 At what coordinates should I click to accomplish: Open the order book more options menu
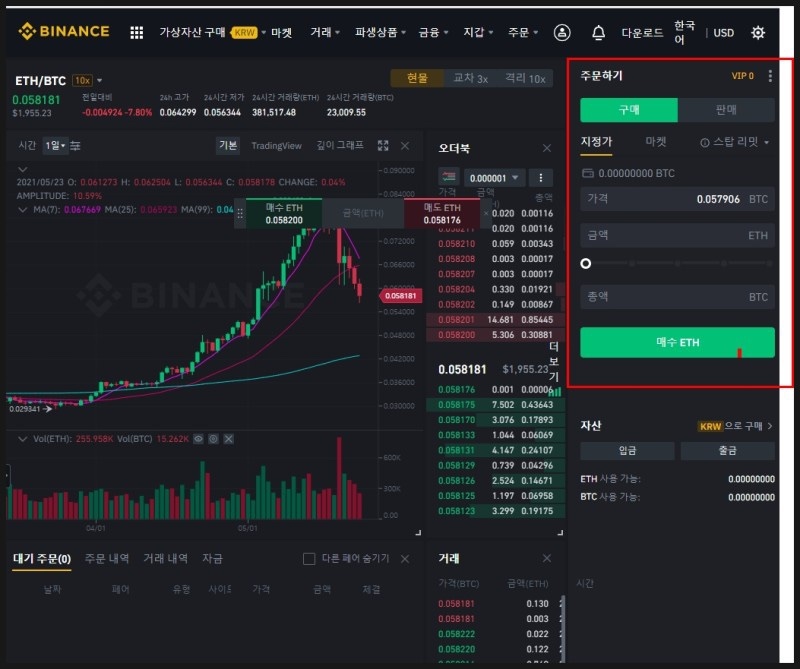(540, 178)
